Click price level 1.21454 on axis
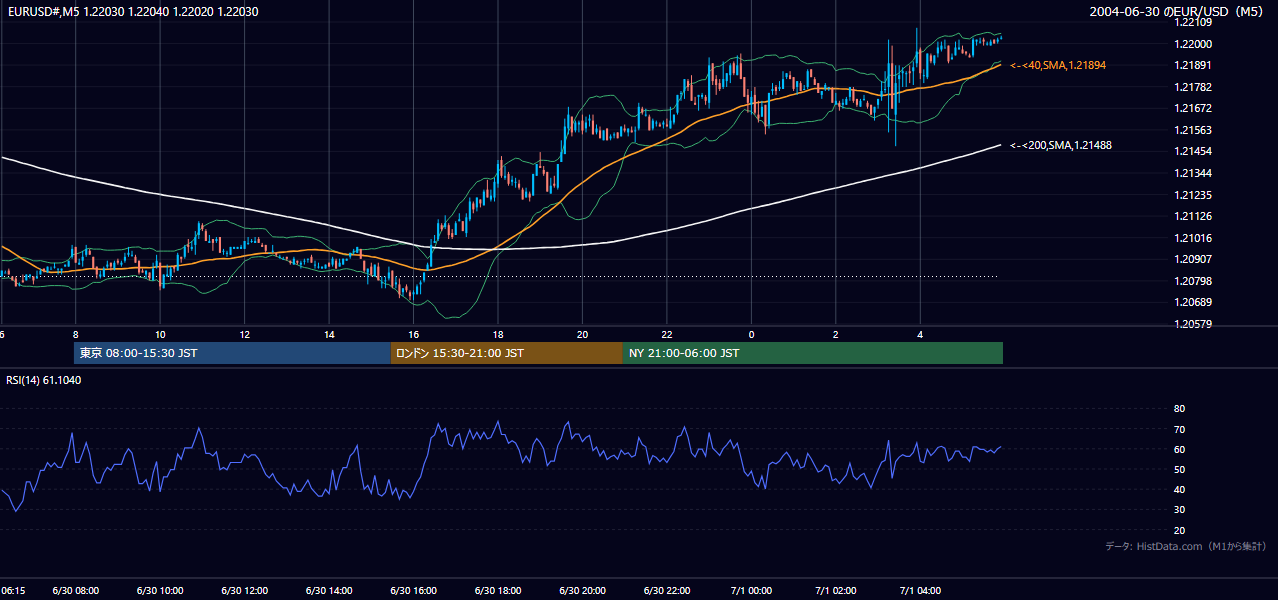The image size is (1278, 600). pyautogui.click(x=1193, y=151)
